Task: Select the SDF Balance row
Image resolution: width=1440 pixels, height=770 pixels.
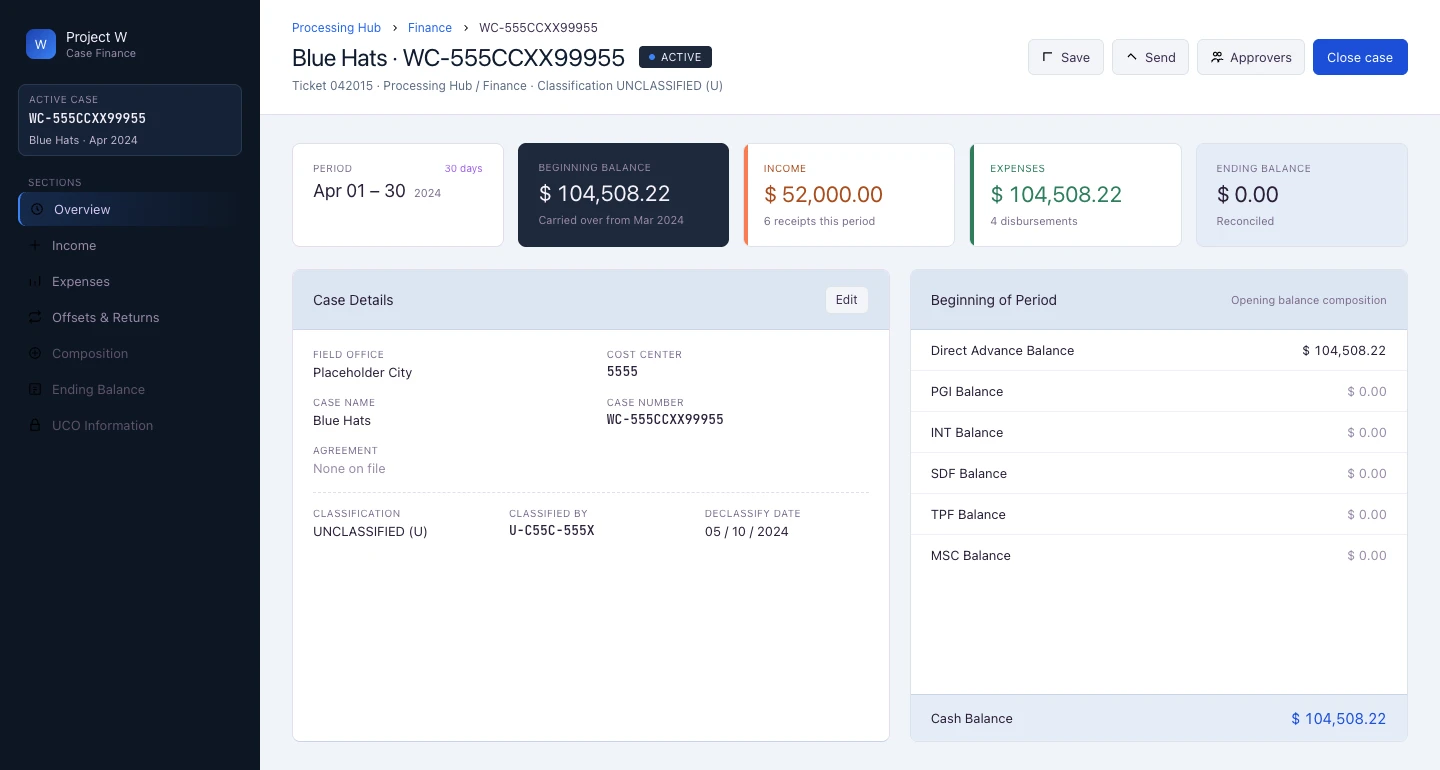Action: pos(1159,474)
